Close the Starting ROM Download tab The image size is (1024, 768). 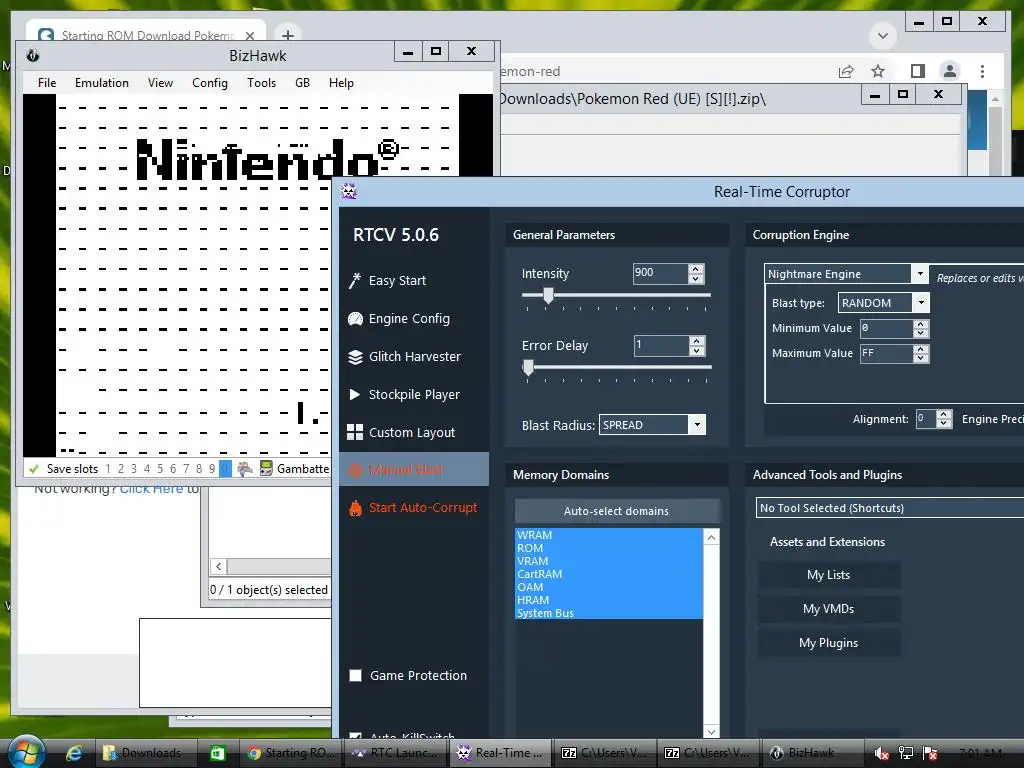(249, 35)
